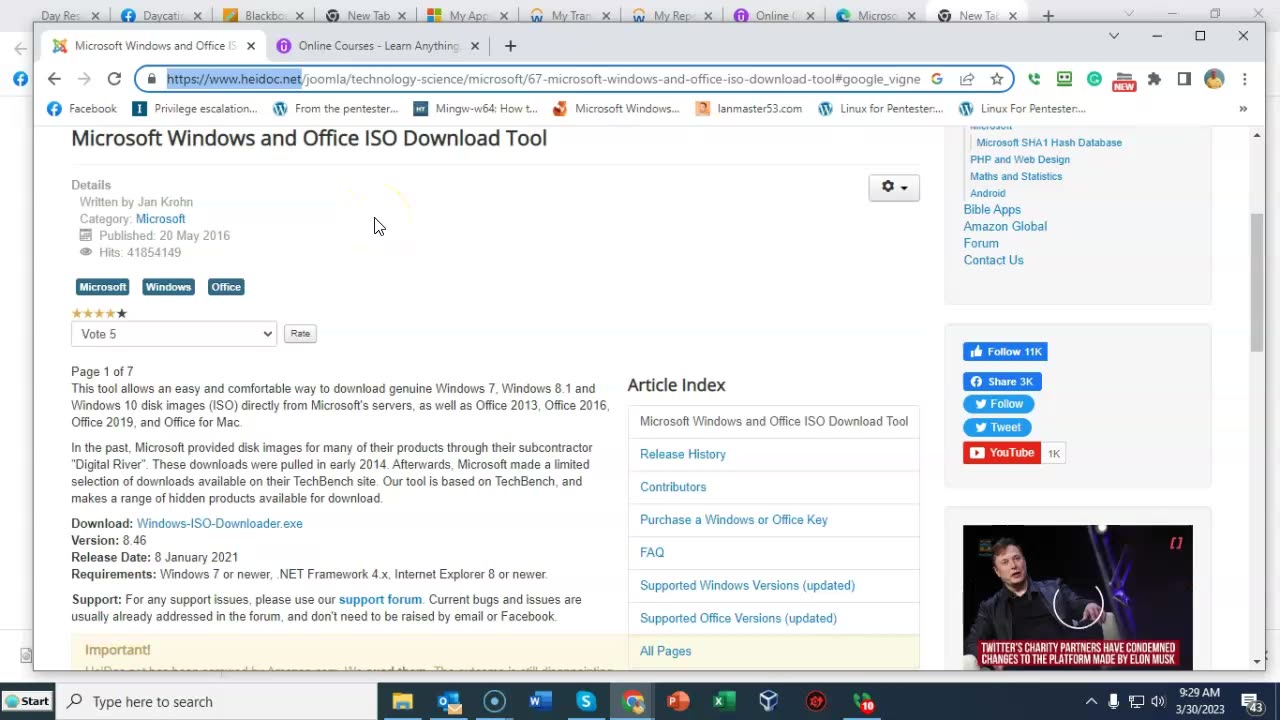Open PowerPoint from the taskbar
This screenshot has width=1280, height=720.
[678, 701]
